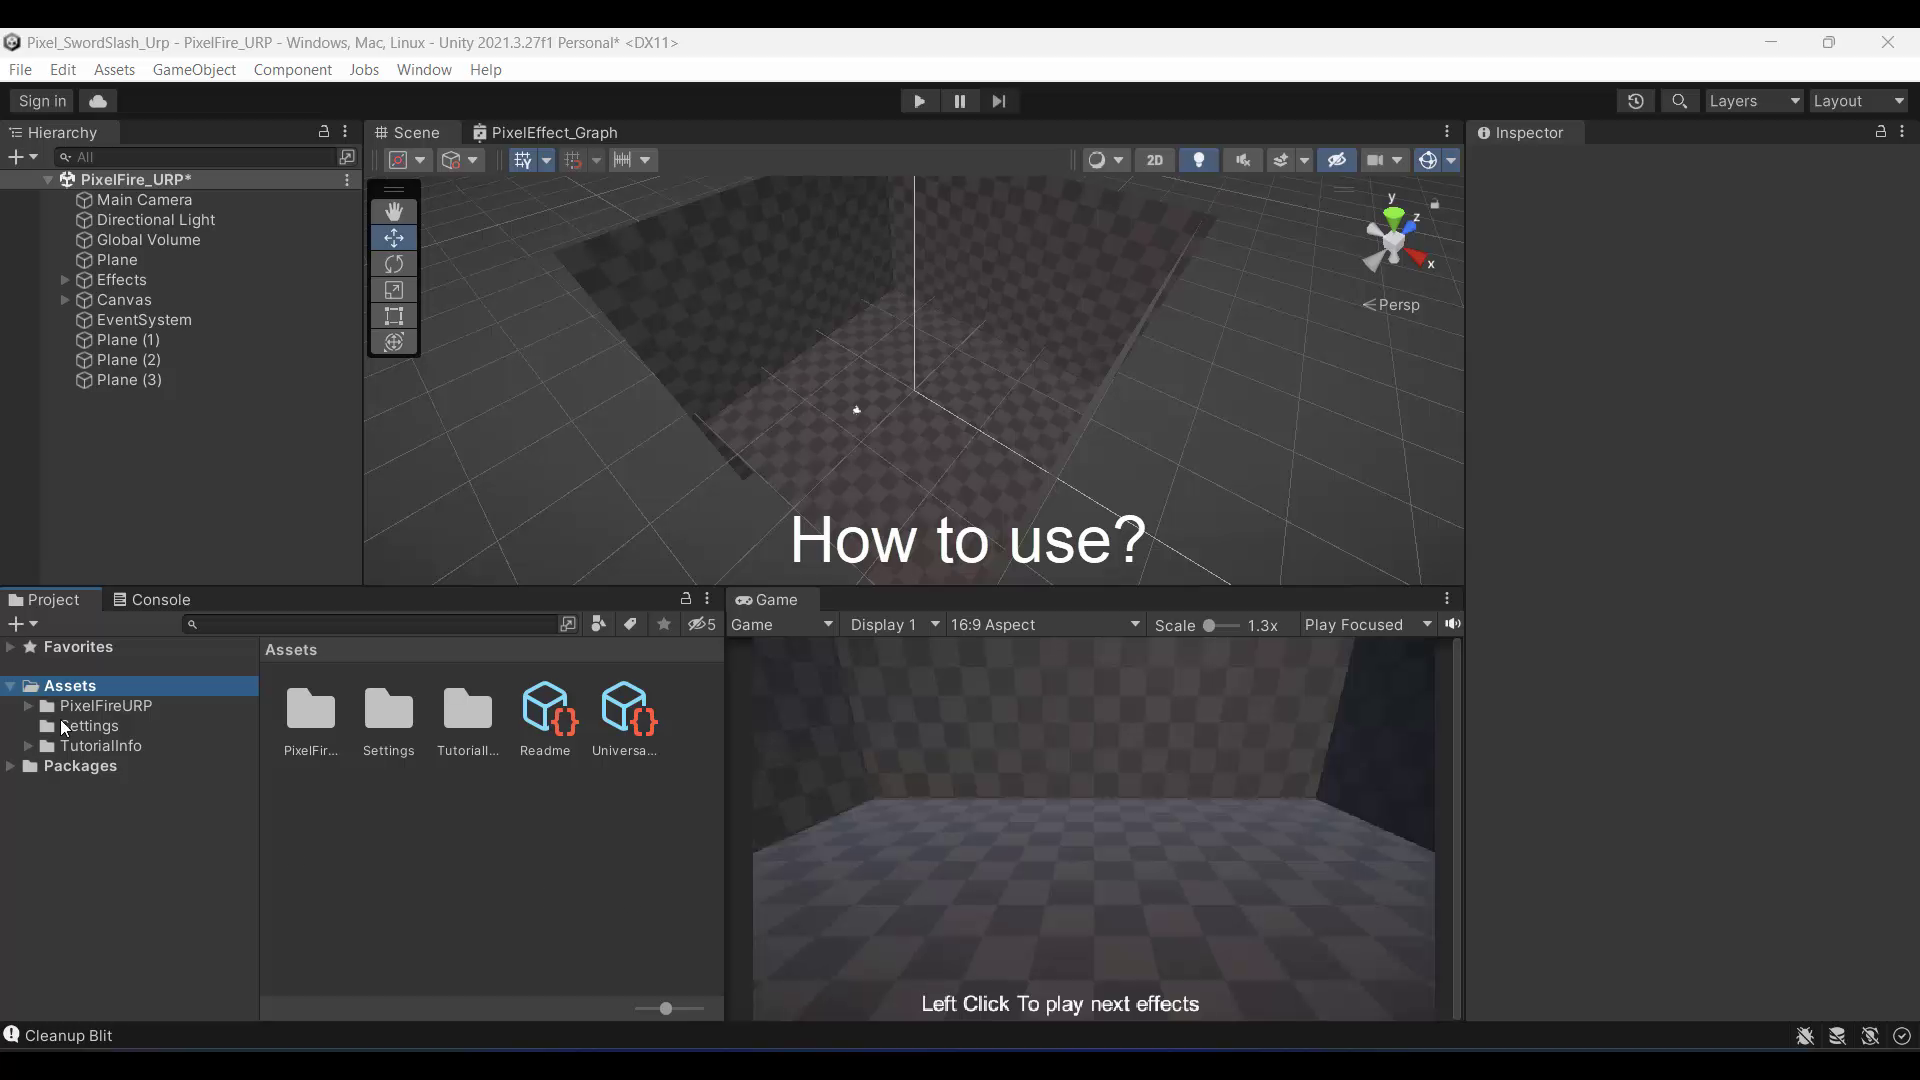Click the TutorialInfo folder
Screen dimensions: 1920x1080
pyautogui.click(x=100, y=745)
